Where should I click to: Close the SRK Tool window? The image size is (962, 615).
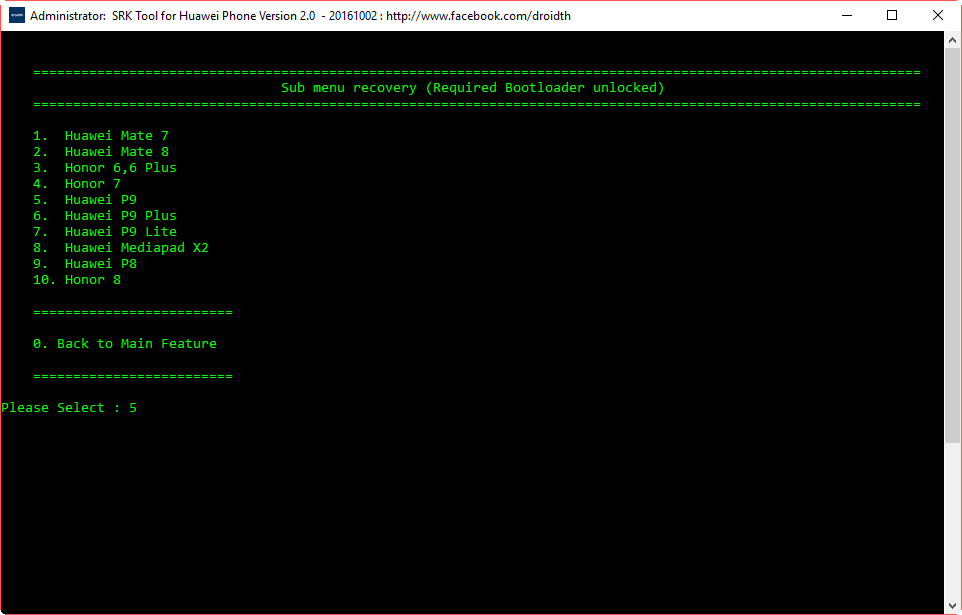point(937,15)
